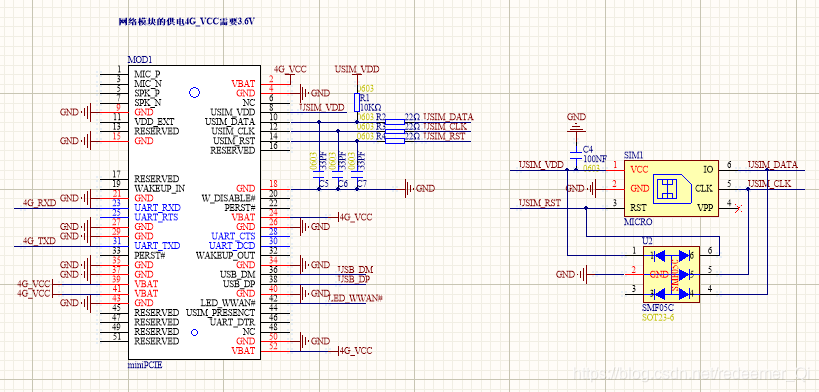819x392 pixels.
Task: Select the U2 TVS diode array symbol
Action: (x=671, y=274)
